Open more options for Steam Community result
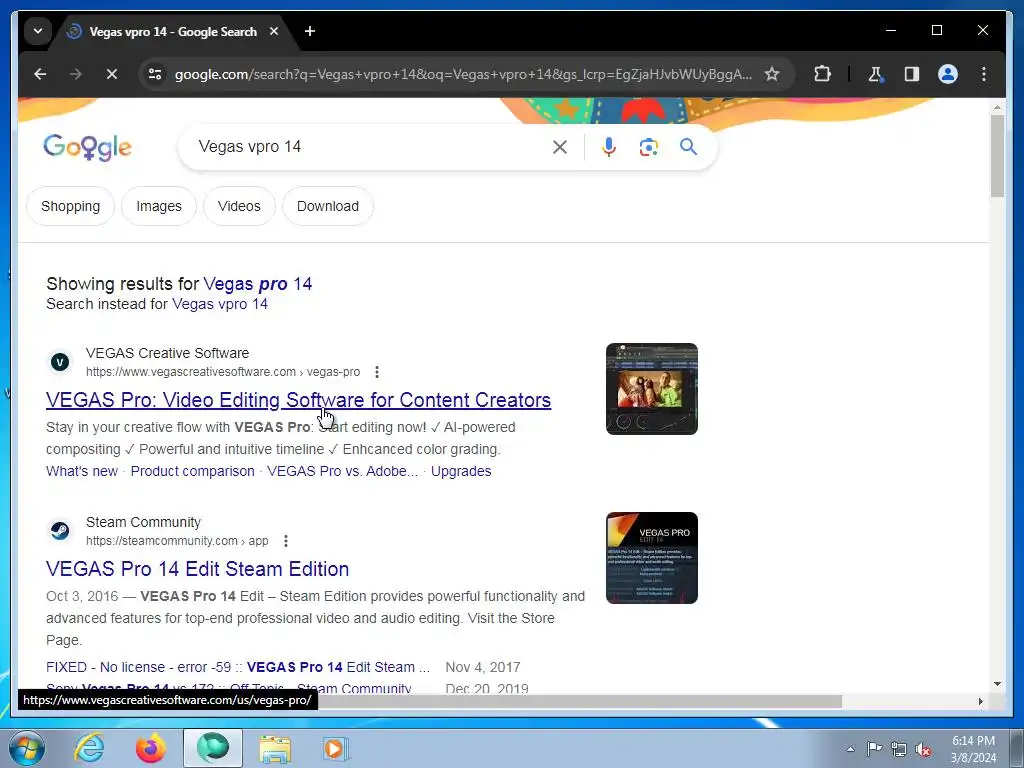The height and width of the screenshot is (768, 1024). tap(285, 541)
